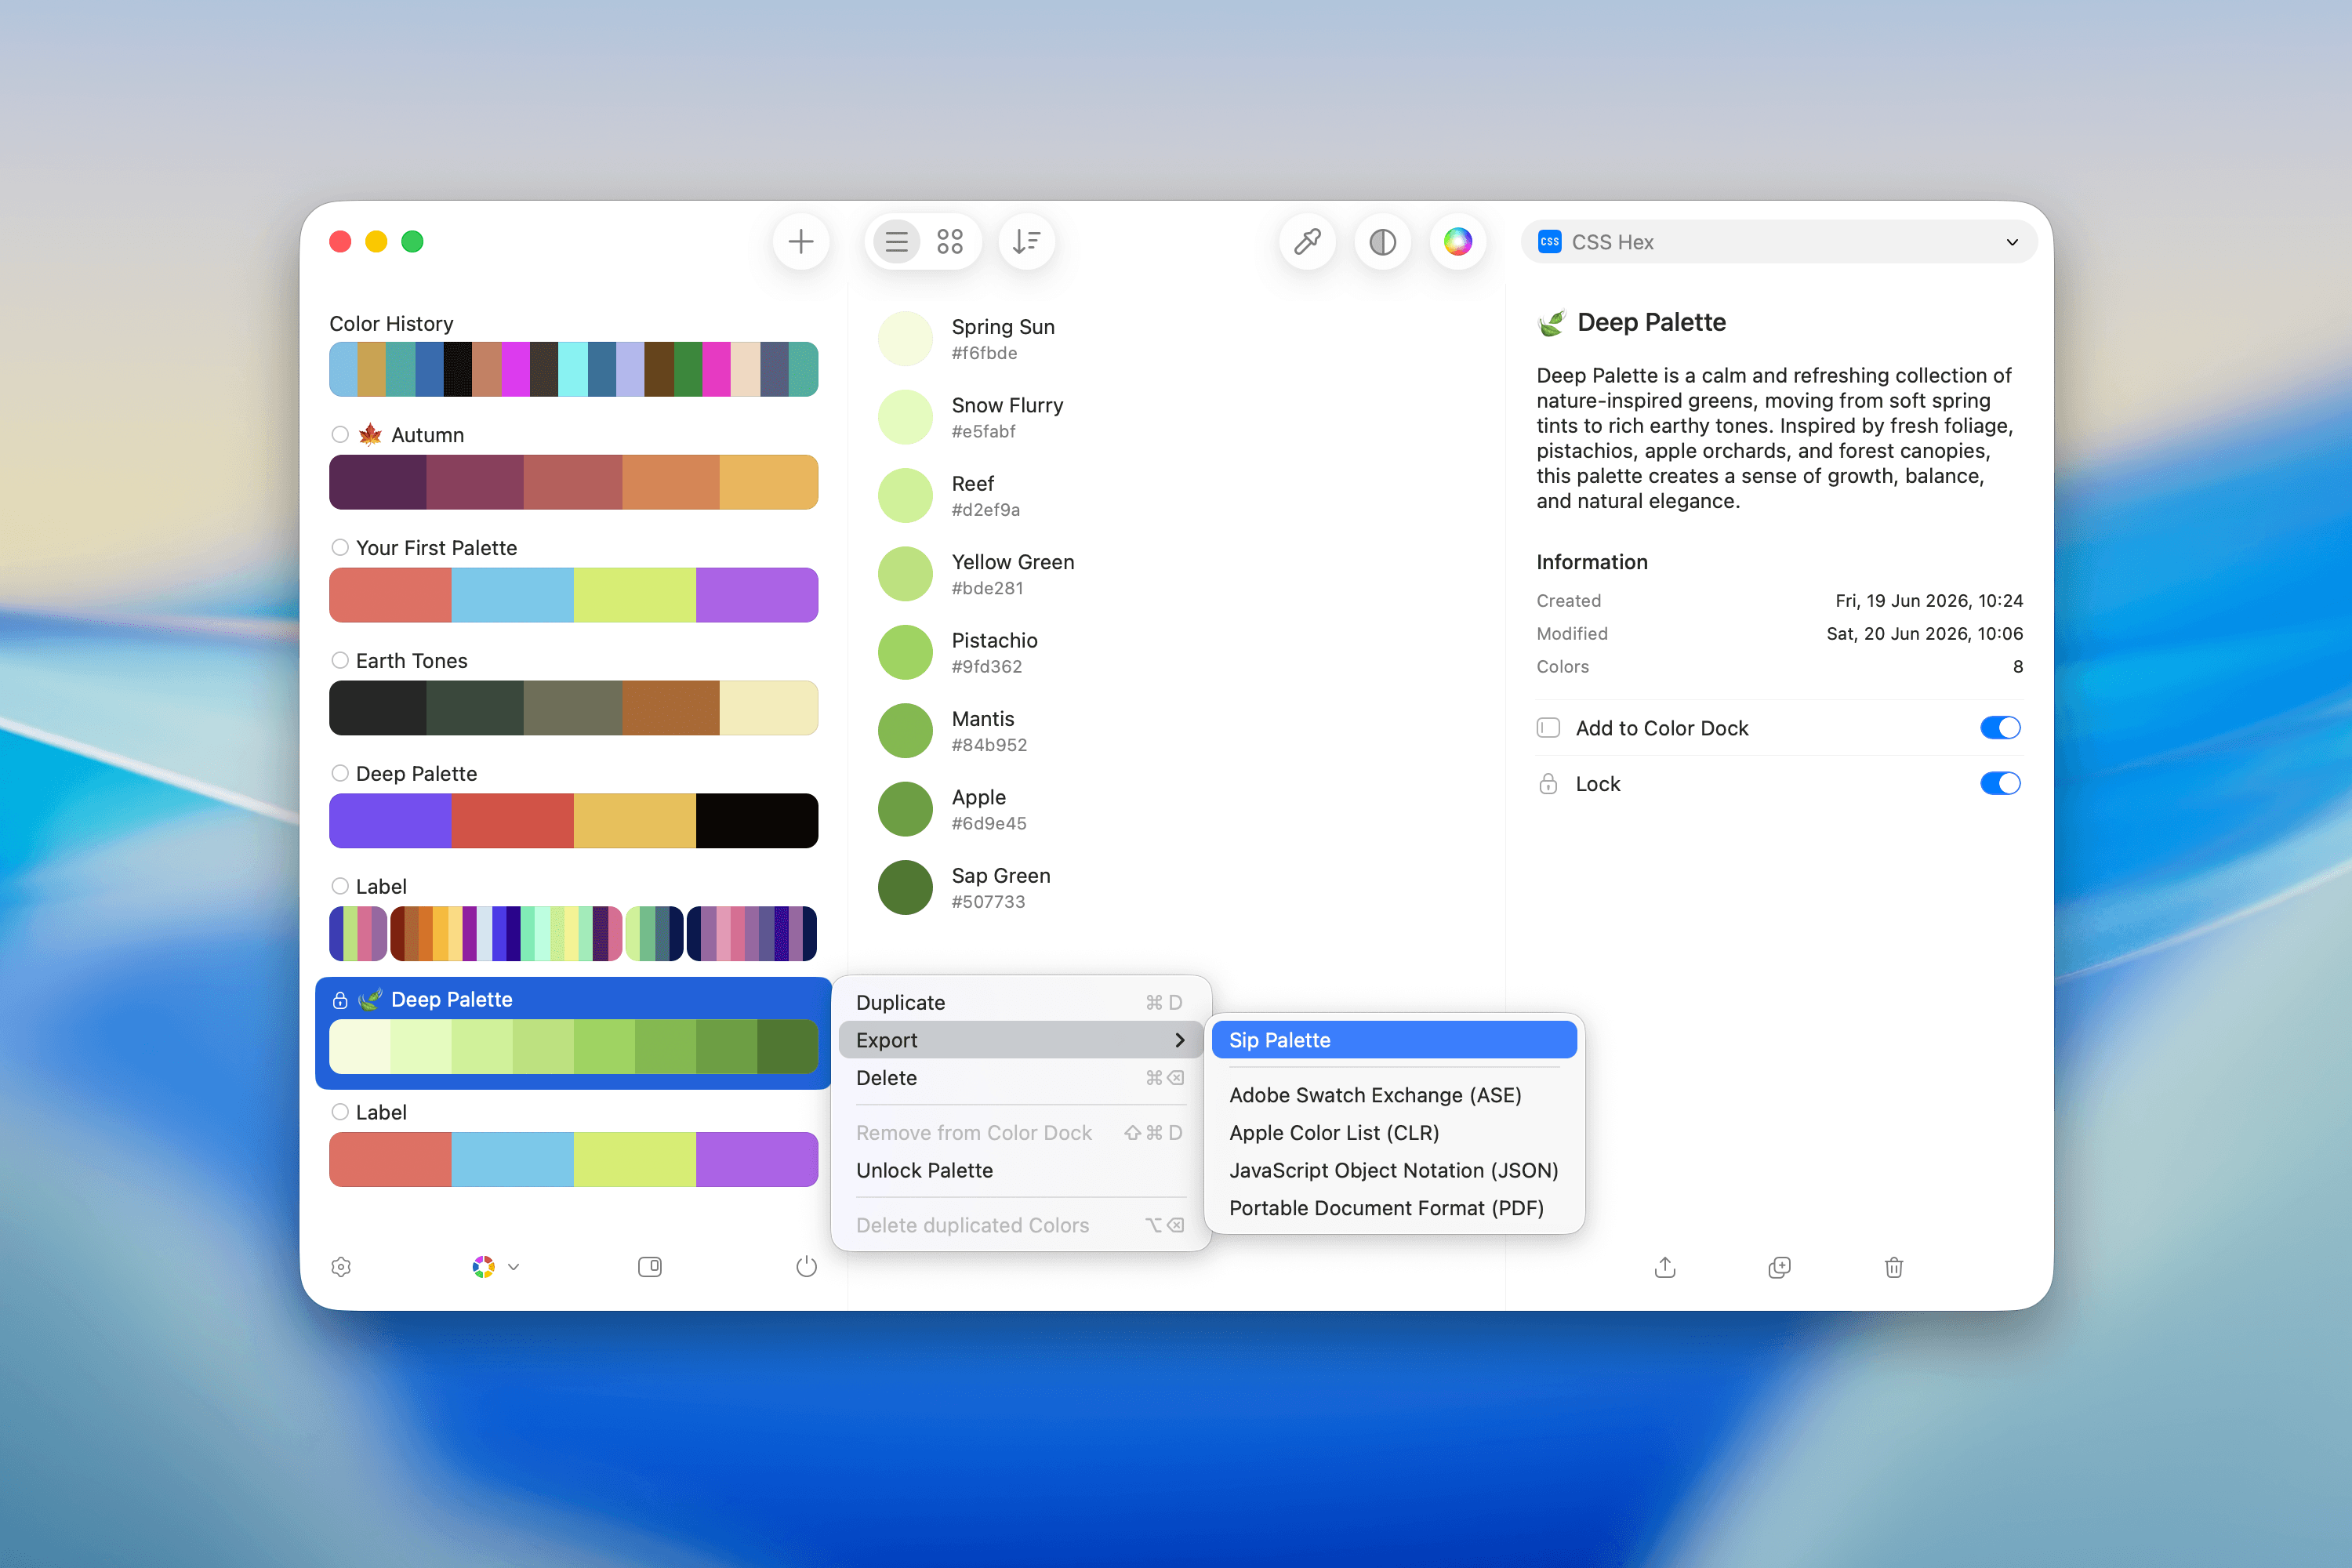Image resolution: width=2352 pixels, height=1568 pixels.
Task: Export as Portable Document Format (PDF)
Action: (x=1394, y=1208)
